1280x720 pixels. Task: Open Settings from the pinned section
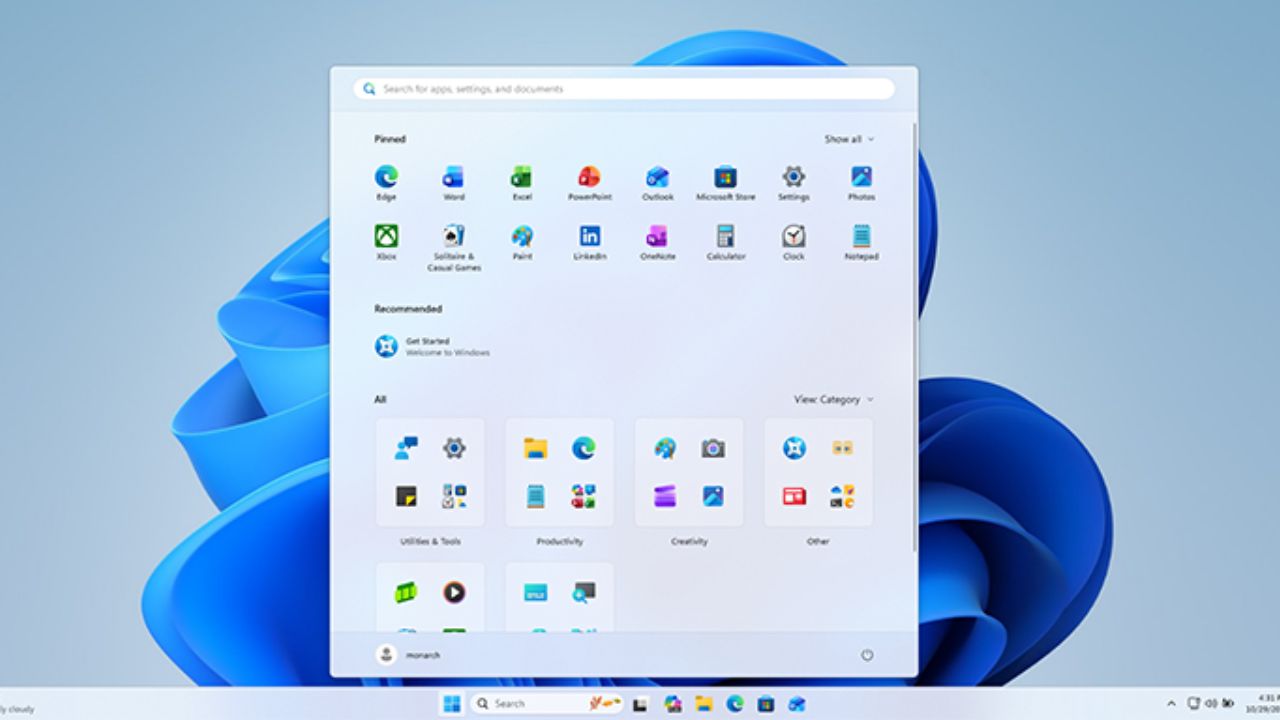pyautogui.click(x=794, y=178)
